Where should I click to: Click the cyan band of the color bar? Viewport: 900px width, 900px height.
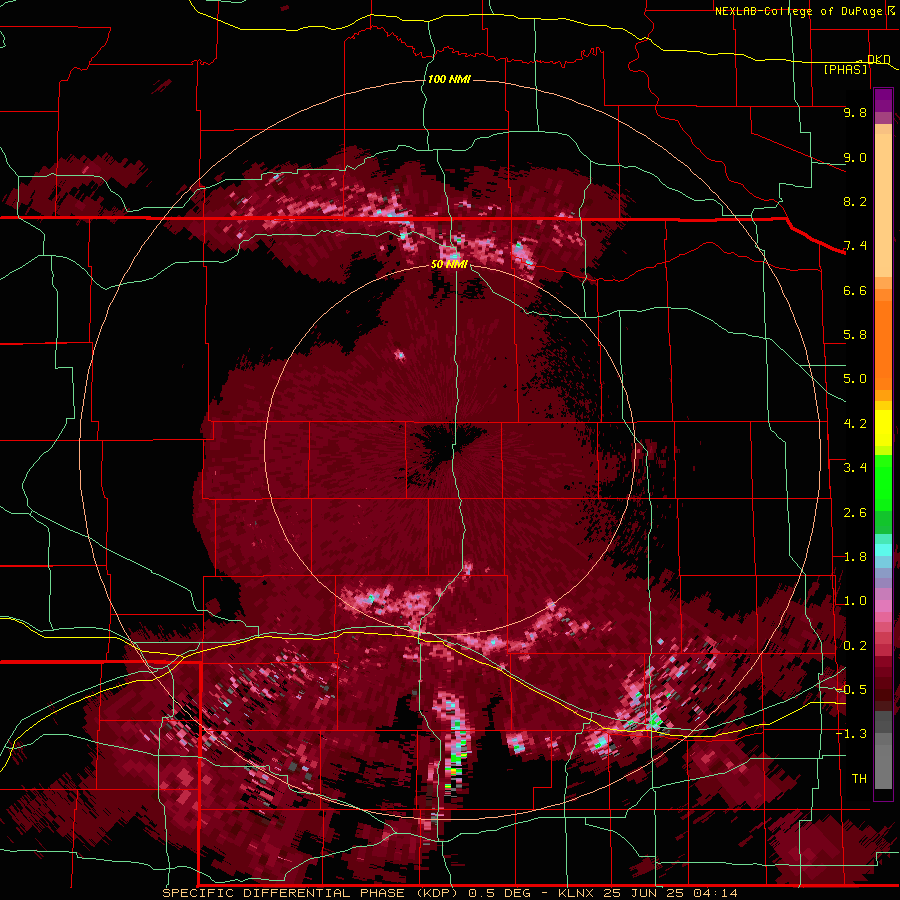pos(883,550)
